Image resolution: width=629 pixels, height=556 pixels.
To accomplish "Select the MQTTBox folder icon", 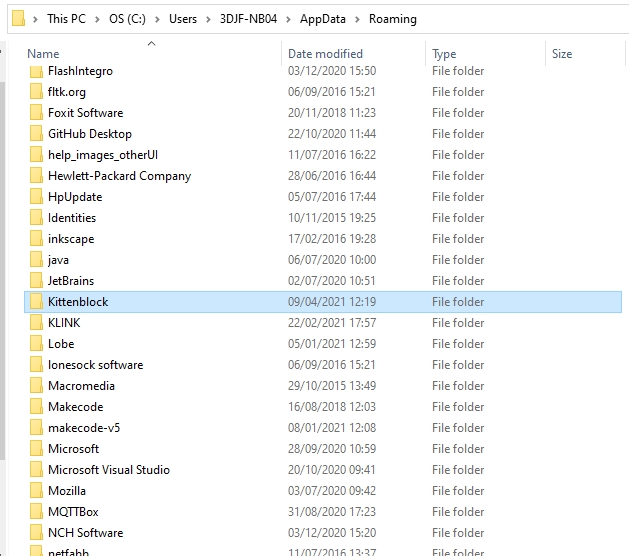I will [x=36, y=512].
